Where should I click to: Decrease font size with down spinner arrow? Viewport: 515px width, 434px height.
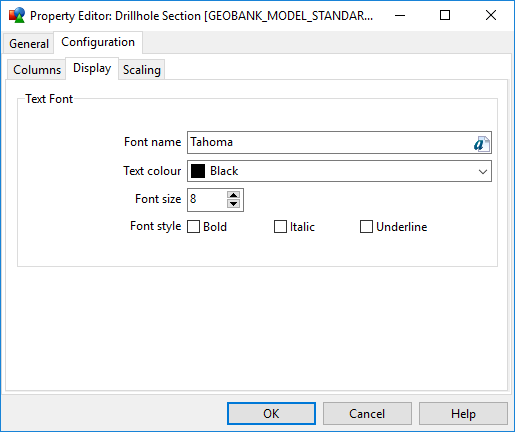[233, 204]
